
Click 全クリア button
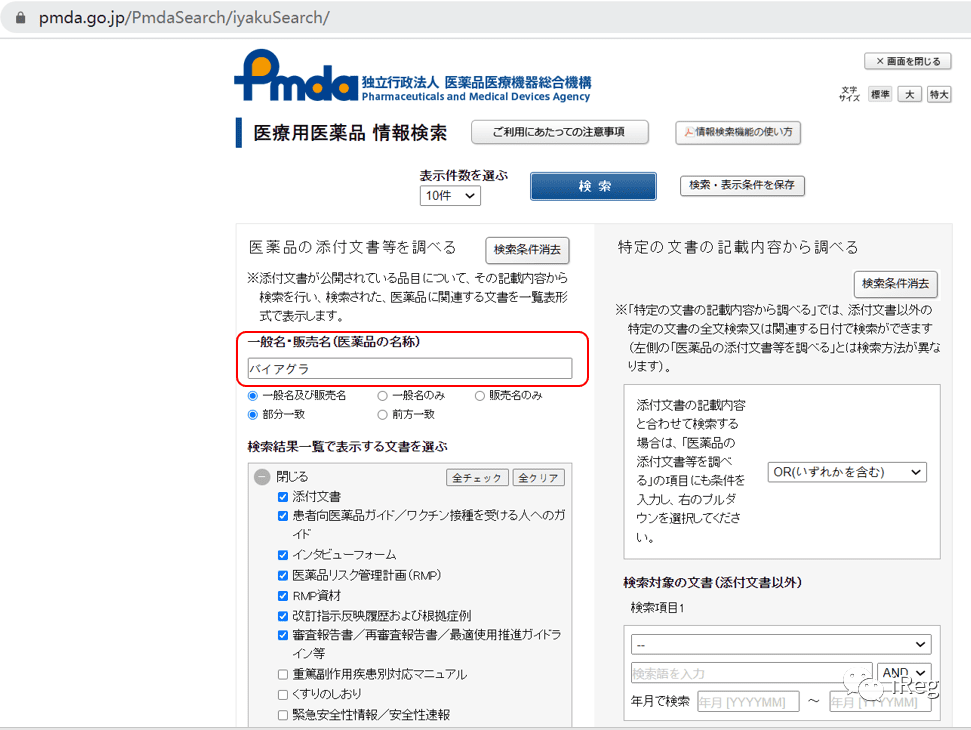(538, 477)
